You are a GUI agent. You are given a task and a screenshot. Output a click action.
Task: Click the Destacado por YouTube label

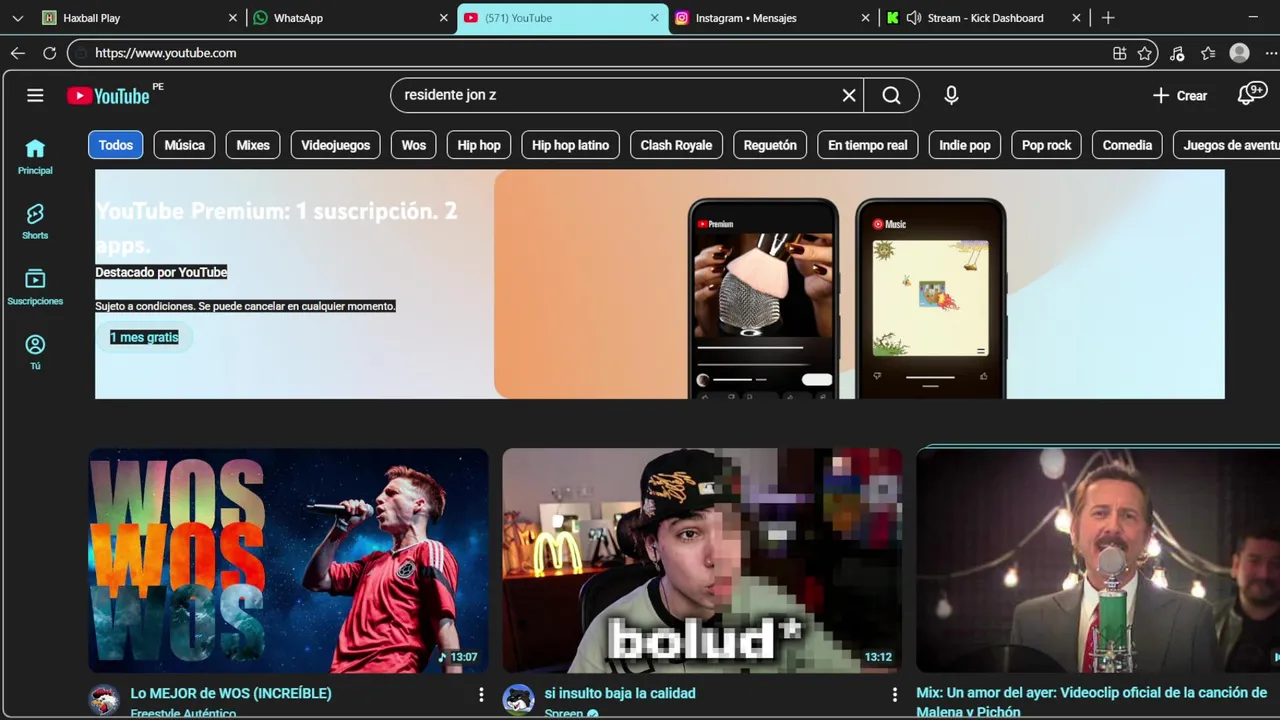pos(161,272)
